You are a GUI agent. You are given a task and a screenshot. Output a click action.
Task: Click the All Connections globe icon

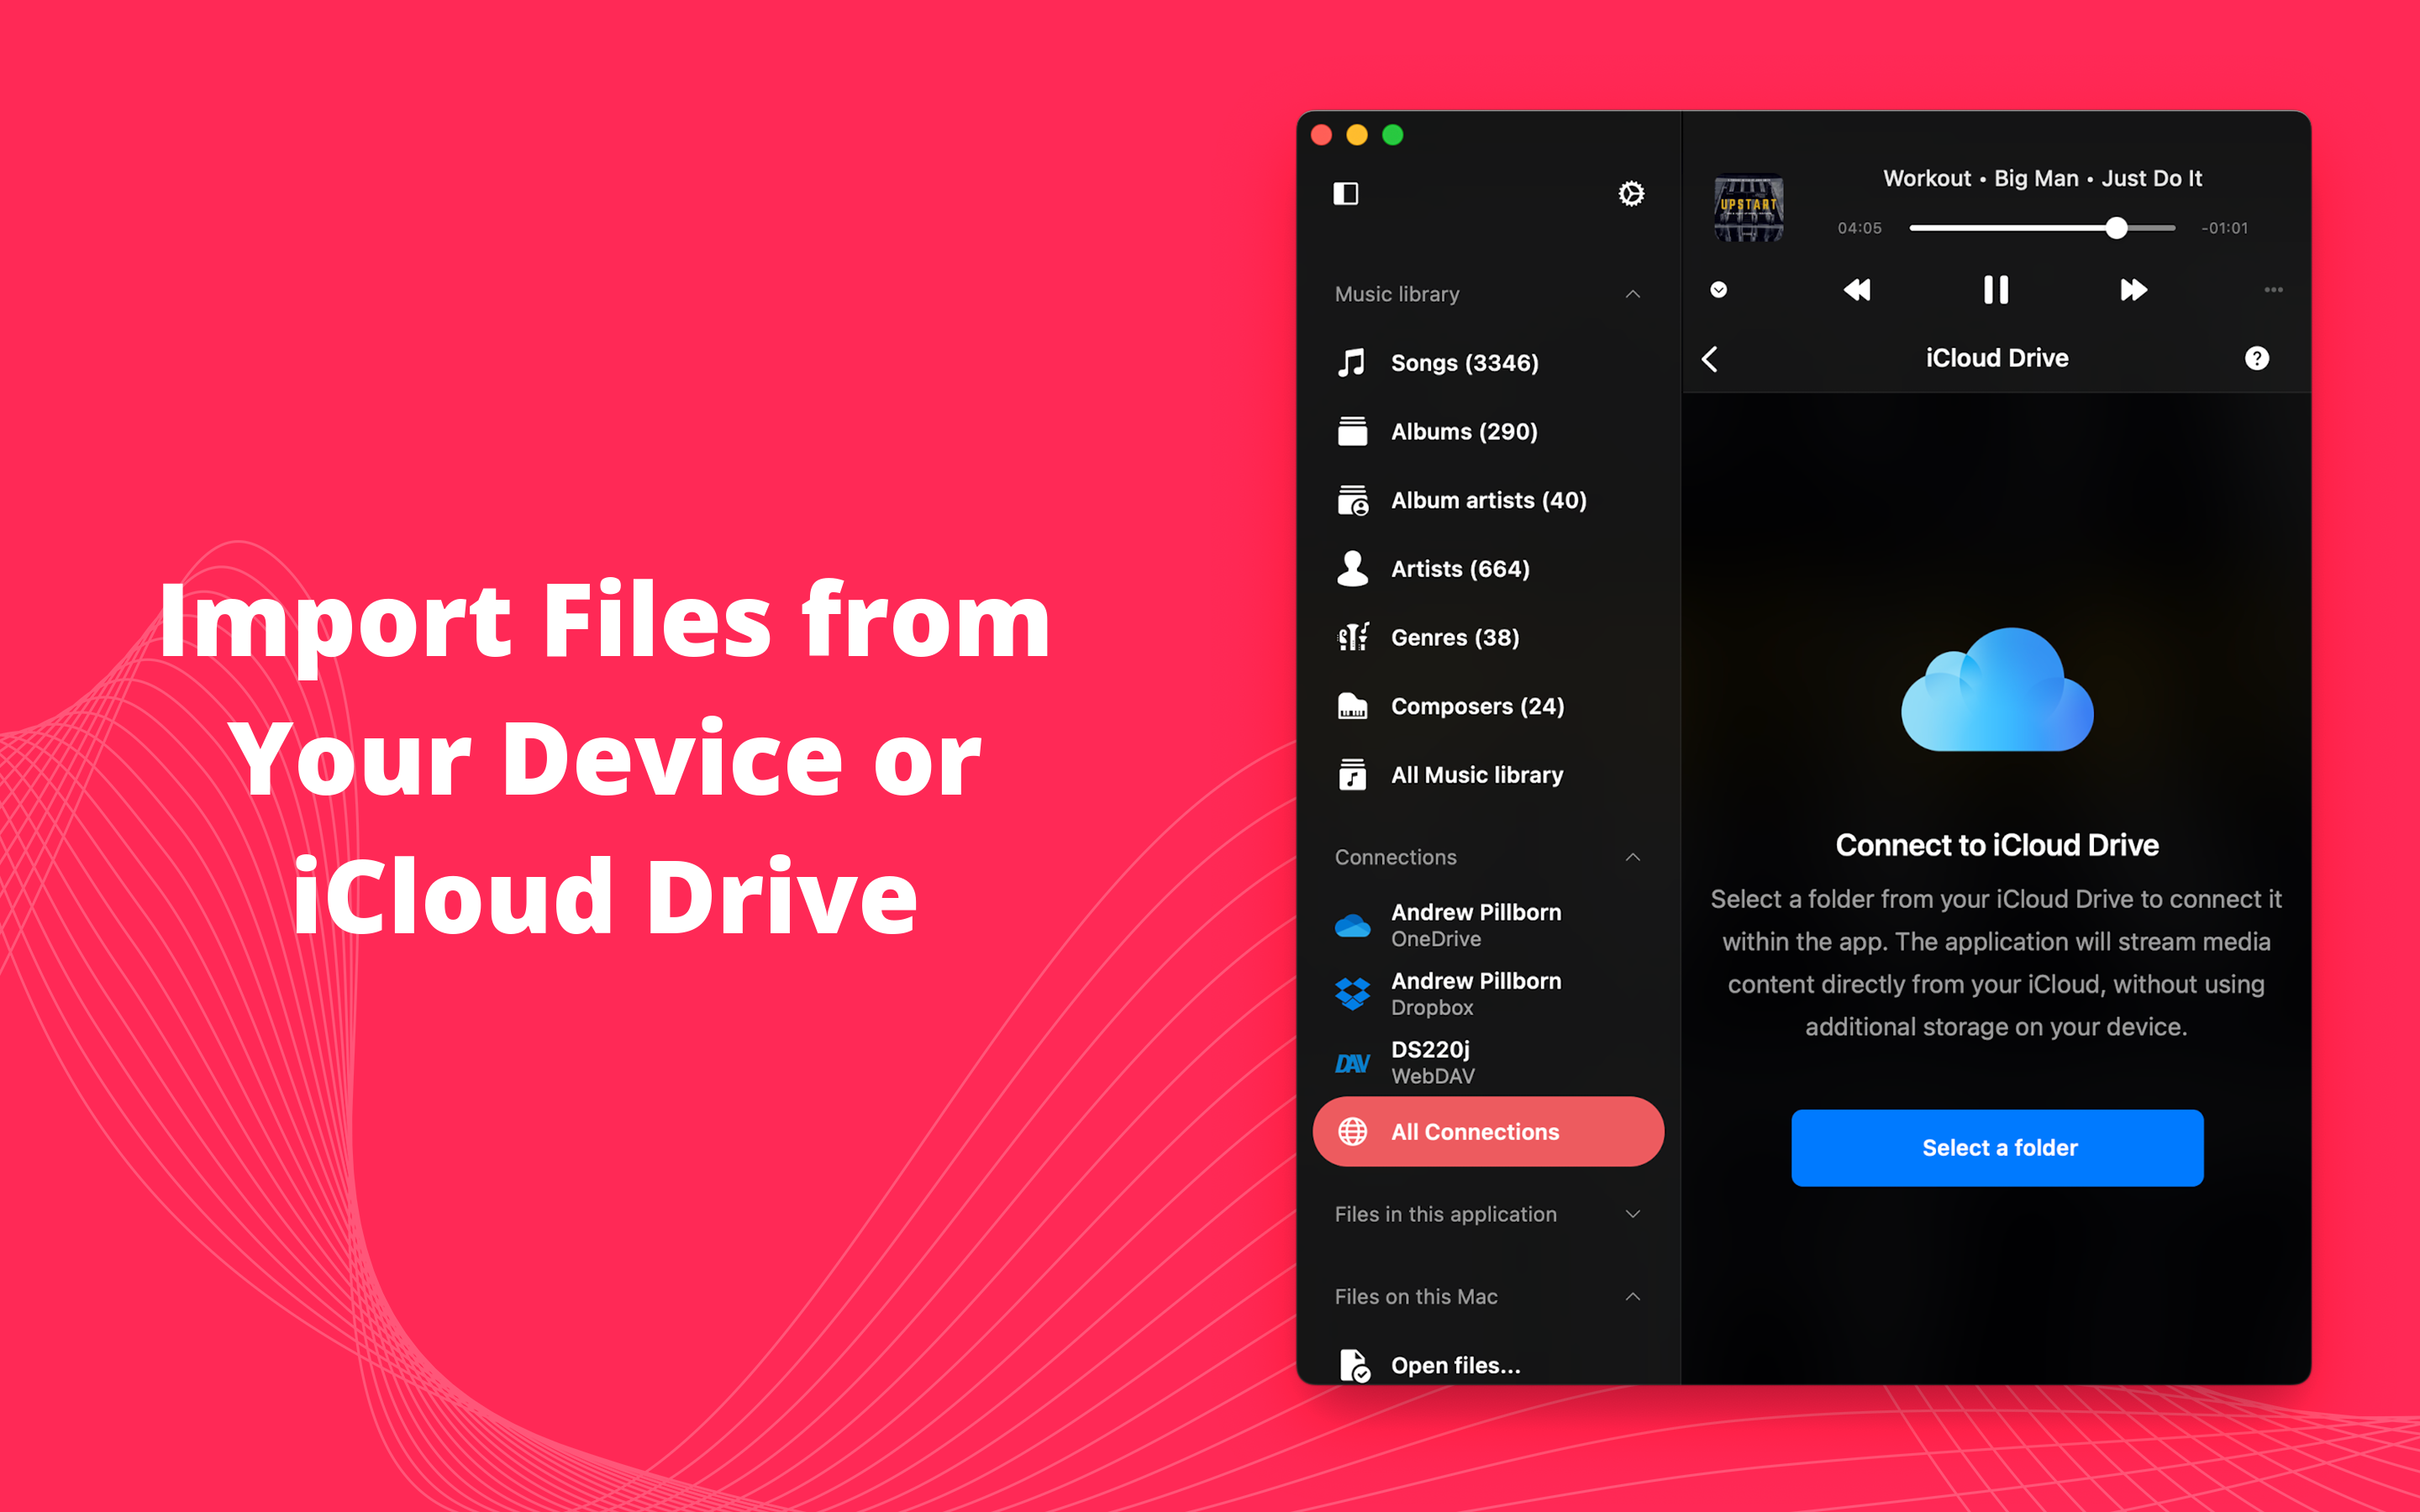click(1352, 1131)
